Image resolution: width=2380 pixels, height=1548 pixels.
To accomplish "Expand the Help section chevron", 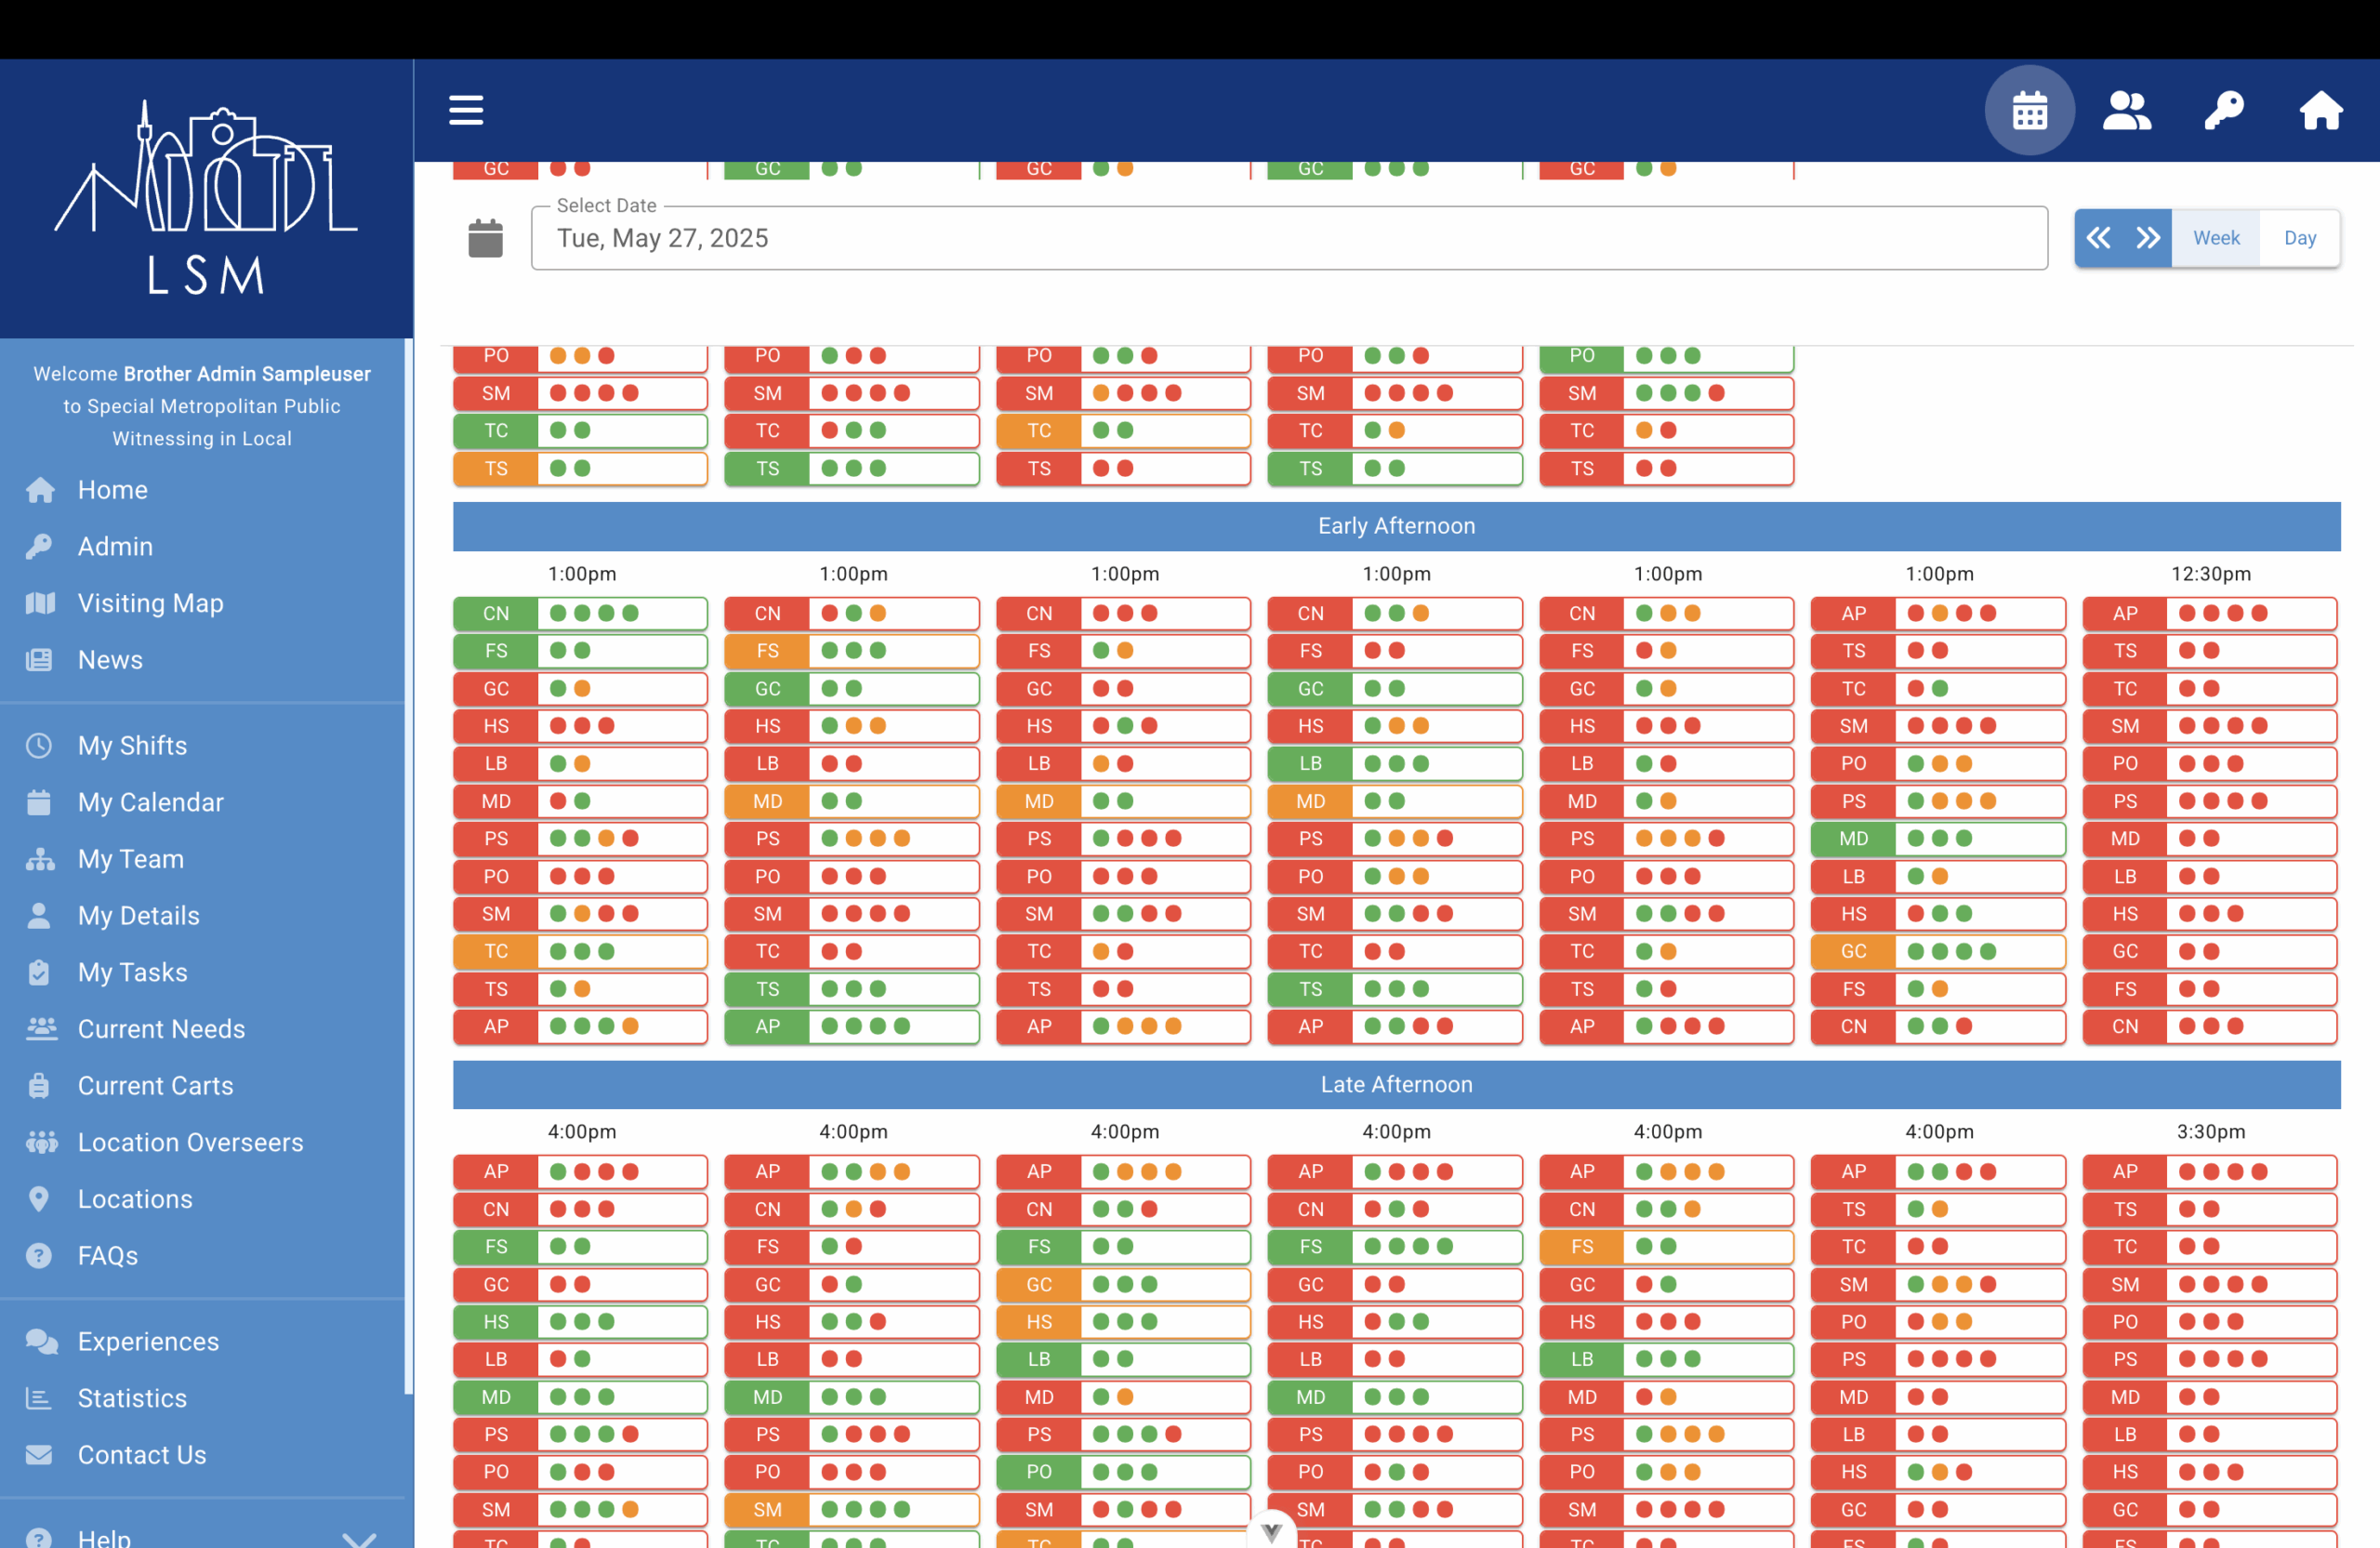I will point(359,1538).
